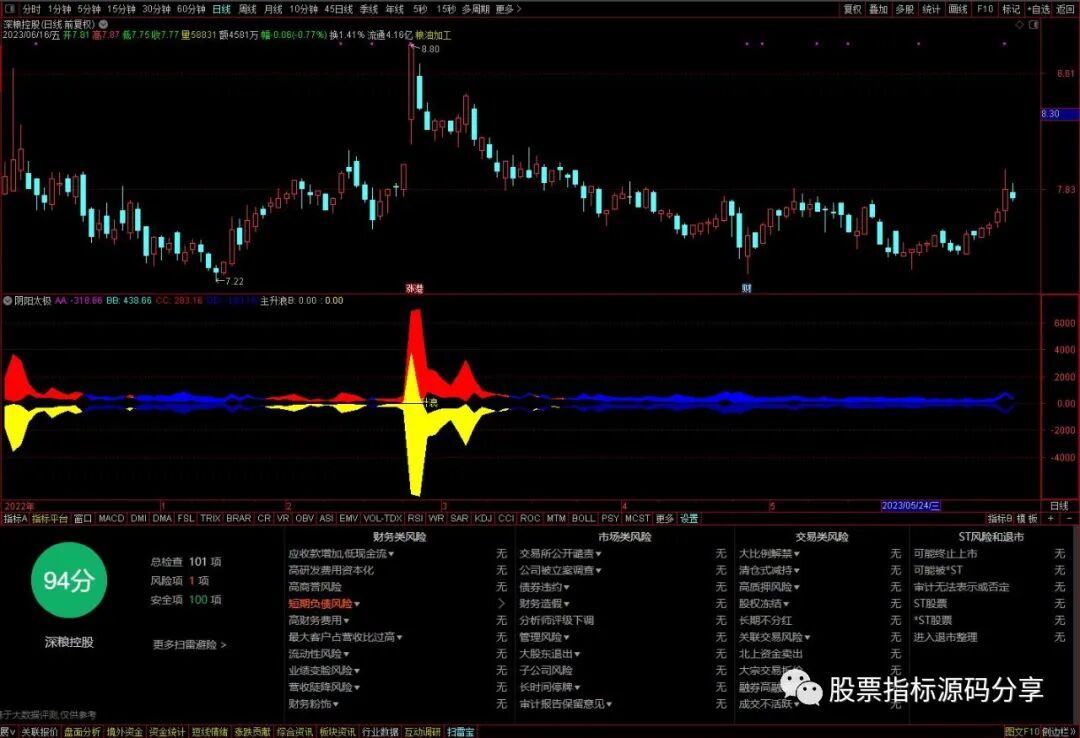Click the 窗口 button in indicator bar
The image size is (1080, 738).
coord(83,518)
